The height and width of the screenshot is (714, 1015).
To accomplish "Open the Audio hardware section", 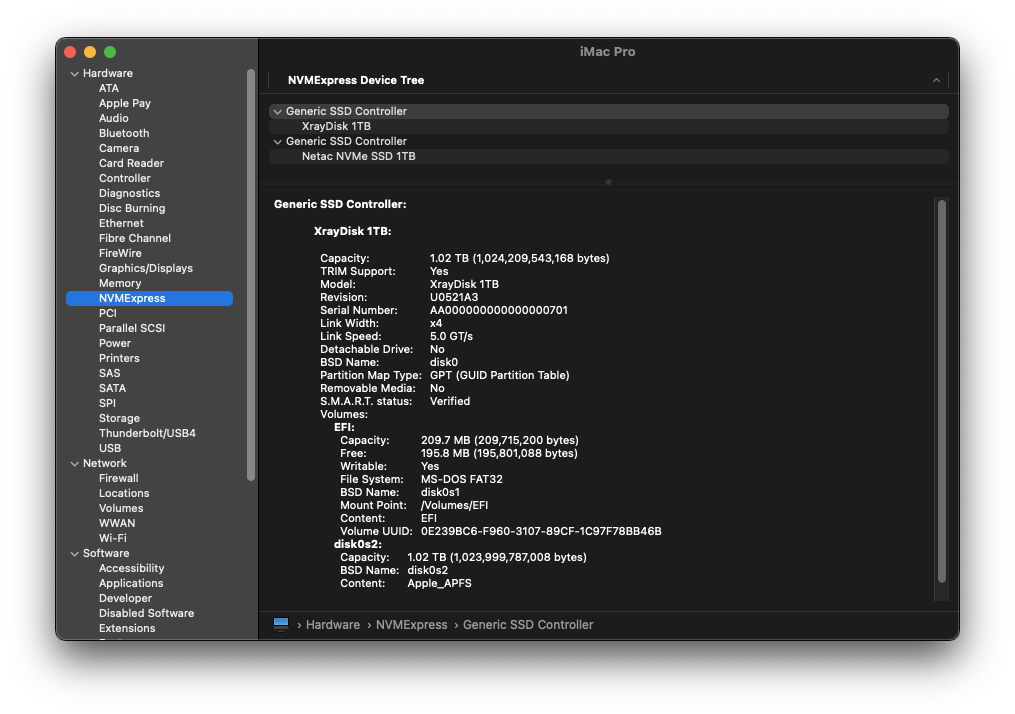I will point(114,118).
